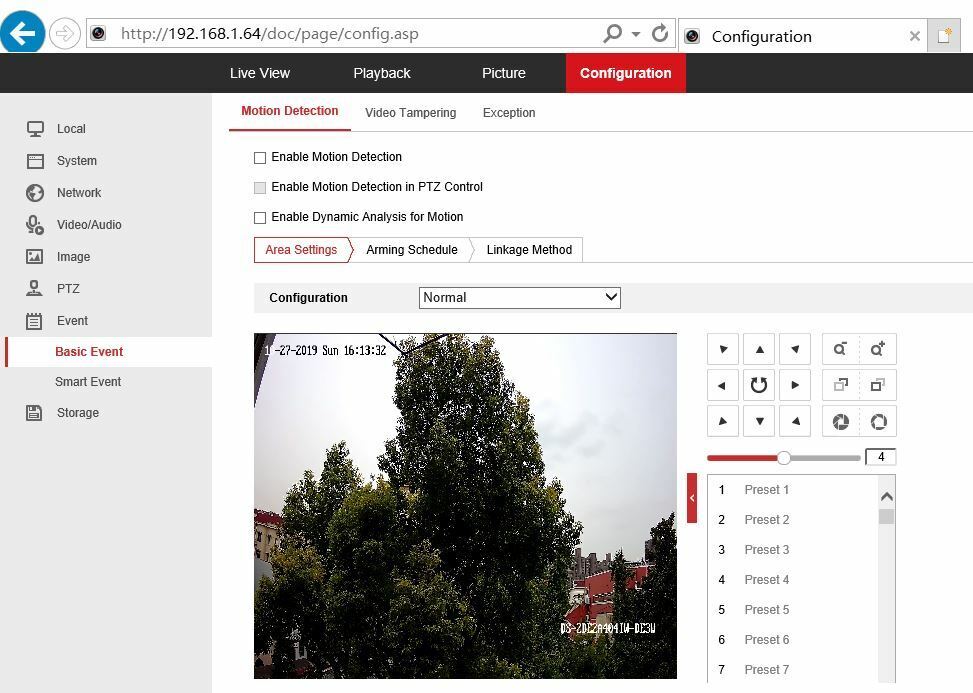Viewport: 973px width, 693px height.
Task: Open the Configuration Normal dropdown
Action: point(520,297)
